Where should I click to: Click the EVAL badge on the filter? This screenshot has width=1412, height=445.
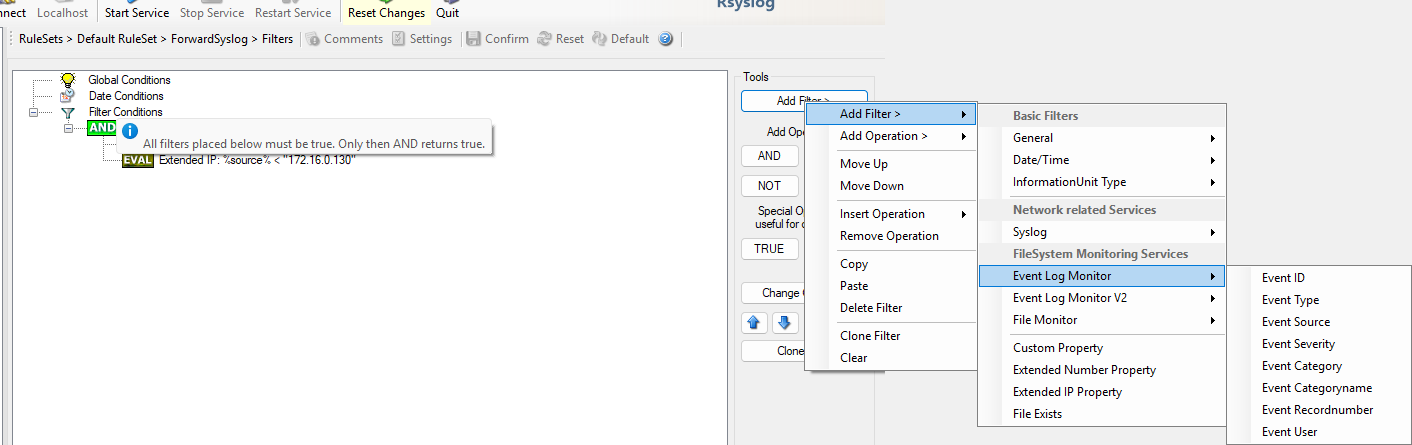pos(138,160)
